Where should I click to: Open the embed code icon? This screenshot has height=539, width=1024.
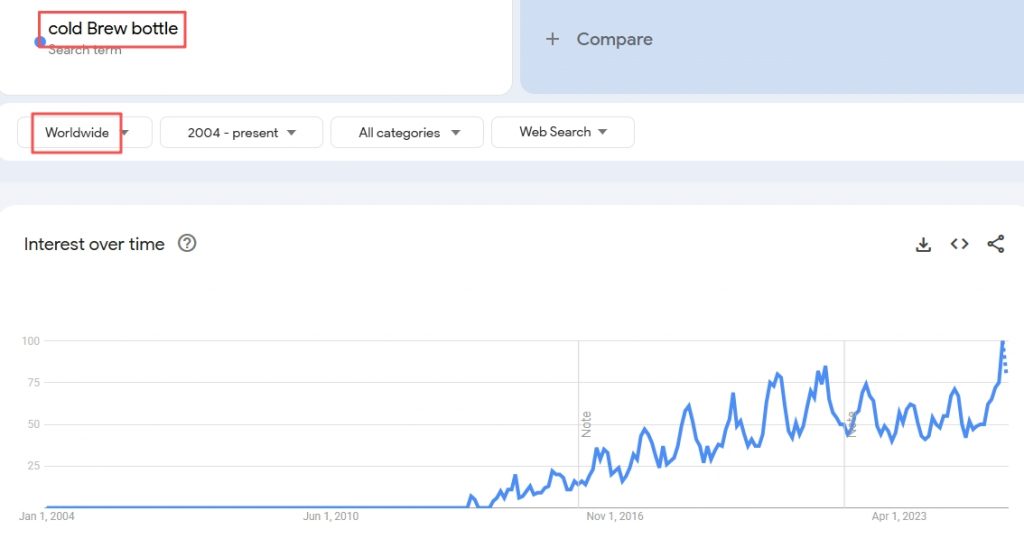959,244
